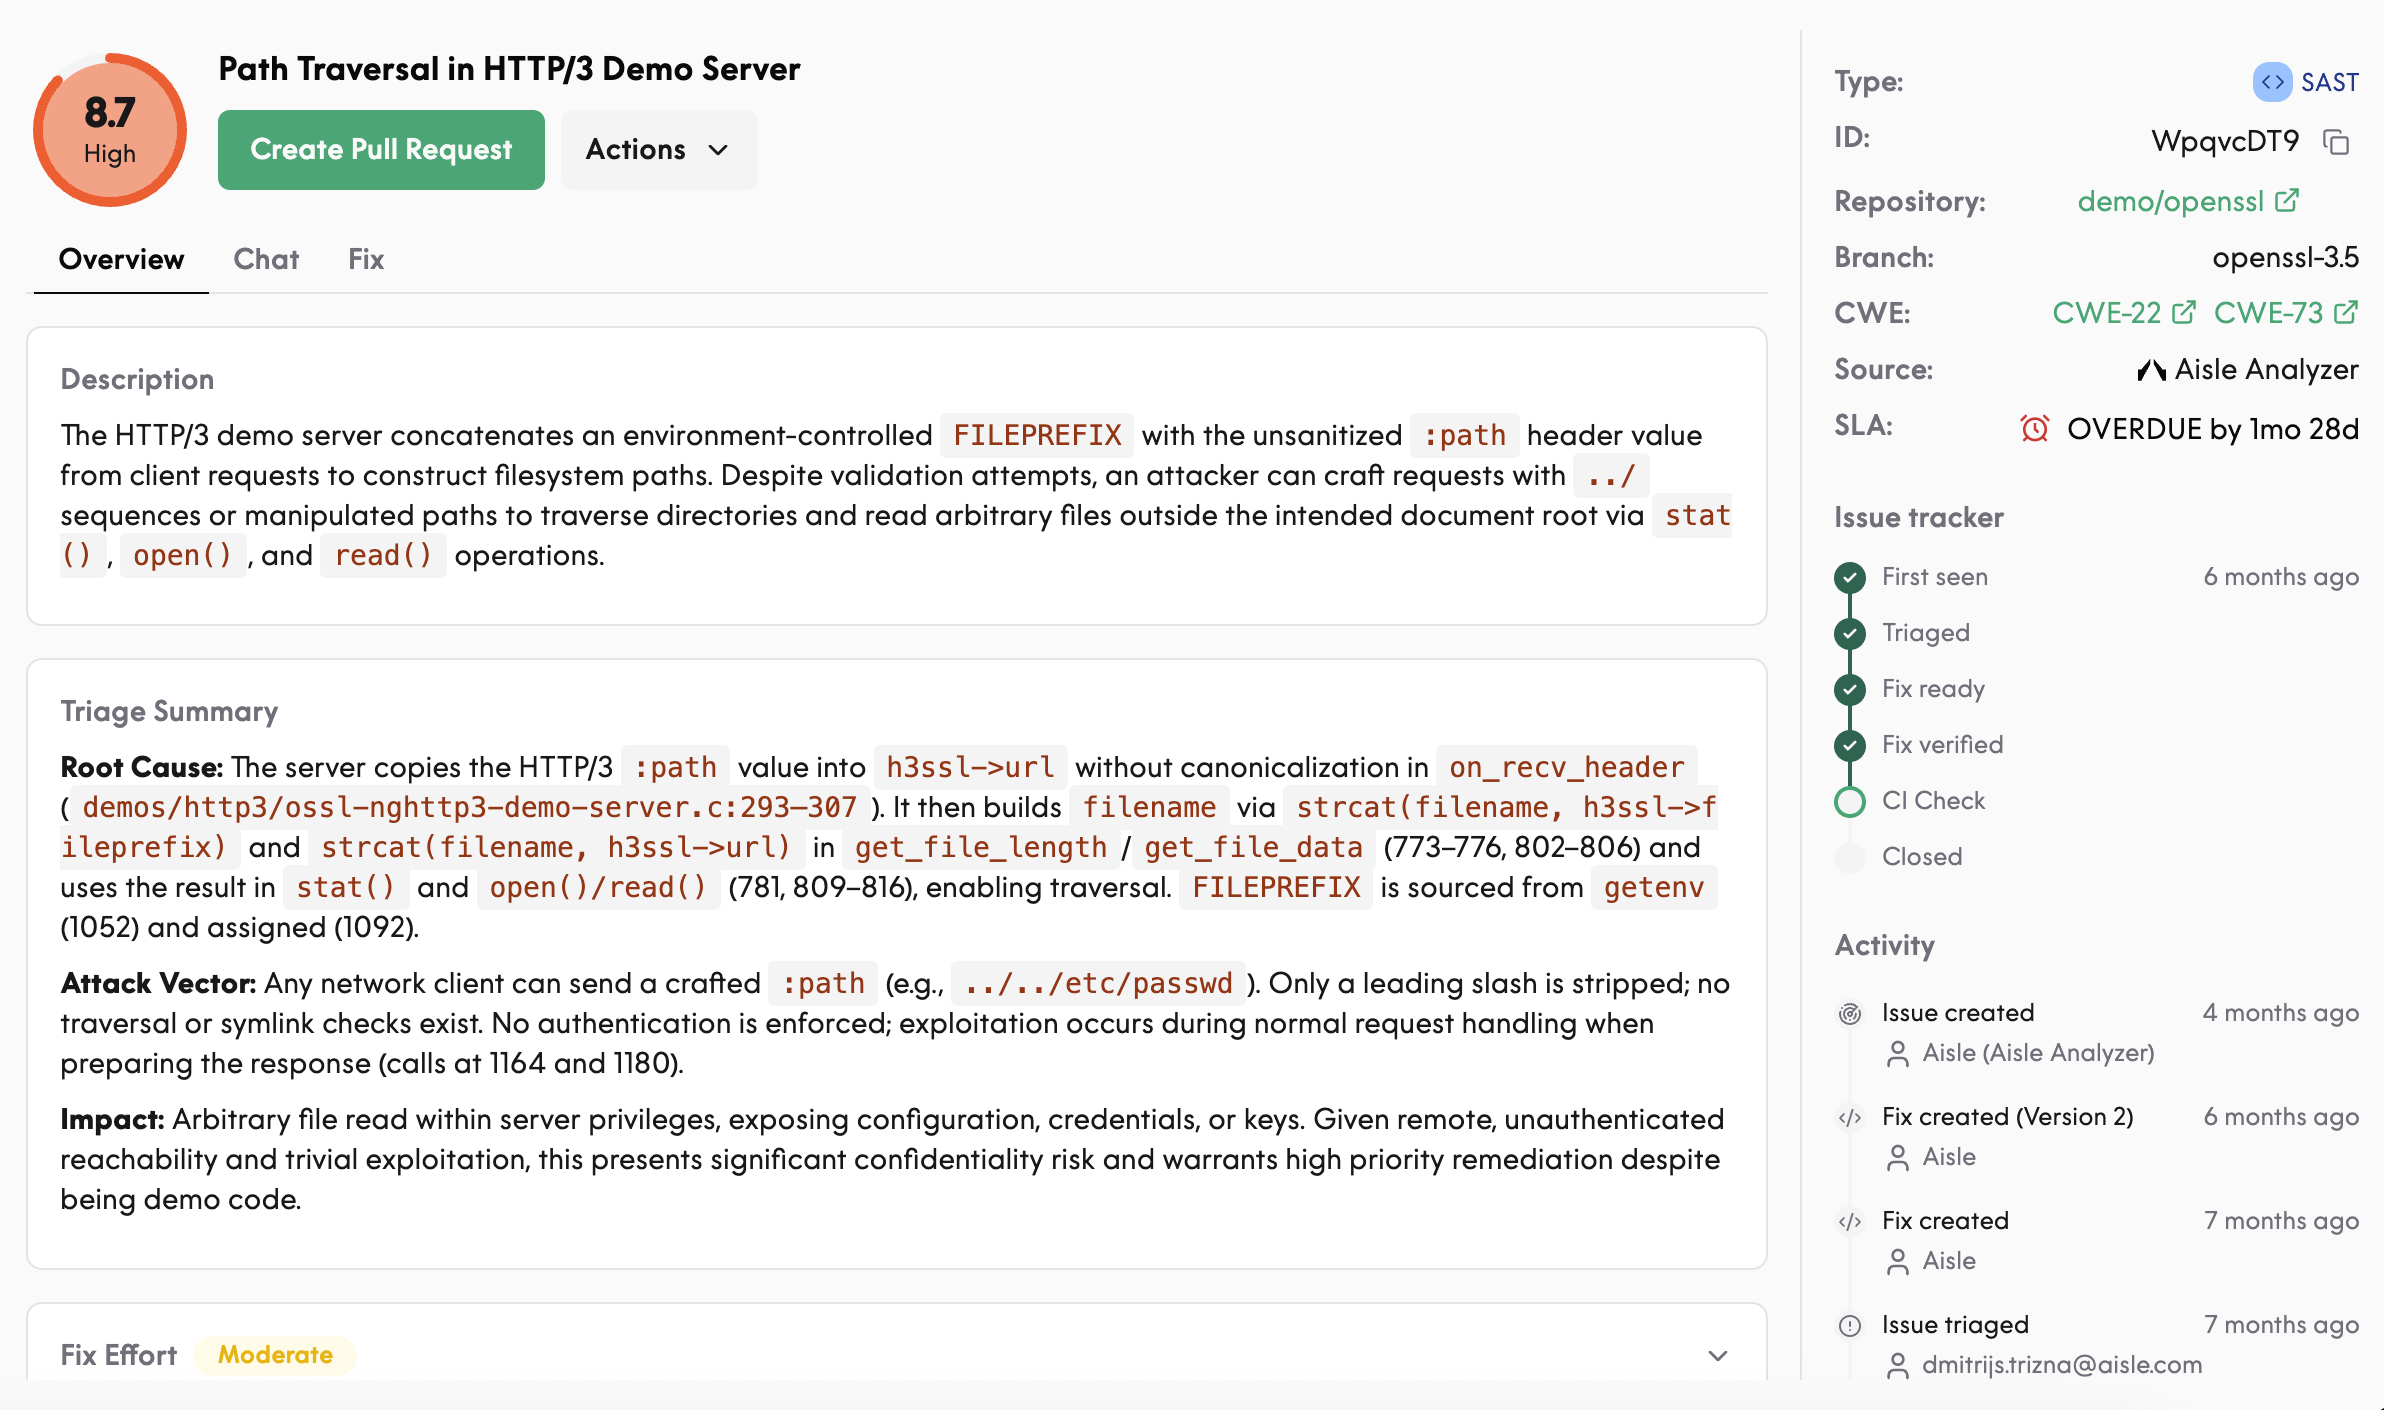Click the Aisle Analyzer source logo
2384x1410 pixels.
pos(2151,370)
